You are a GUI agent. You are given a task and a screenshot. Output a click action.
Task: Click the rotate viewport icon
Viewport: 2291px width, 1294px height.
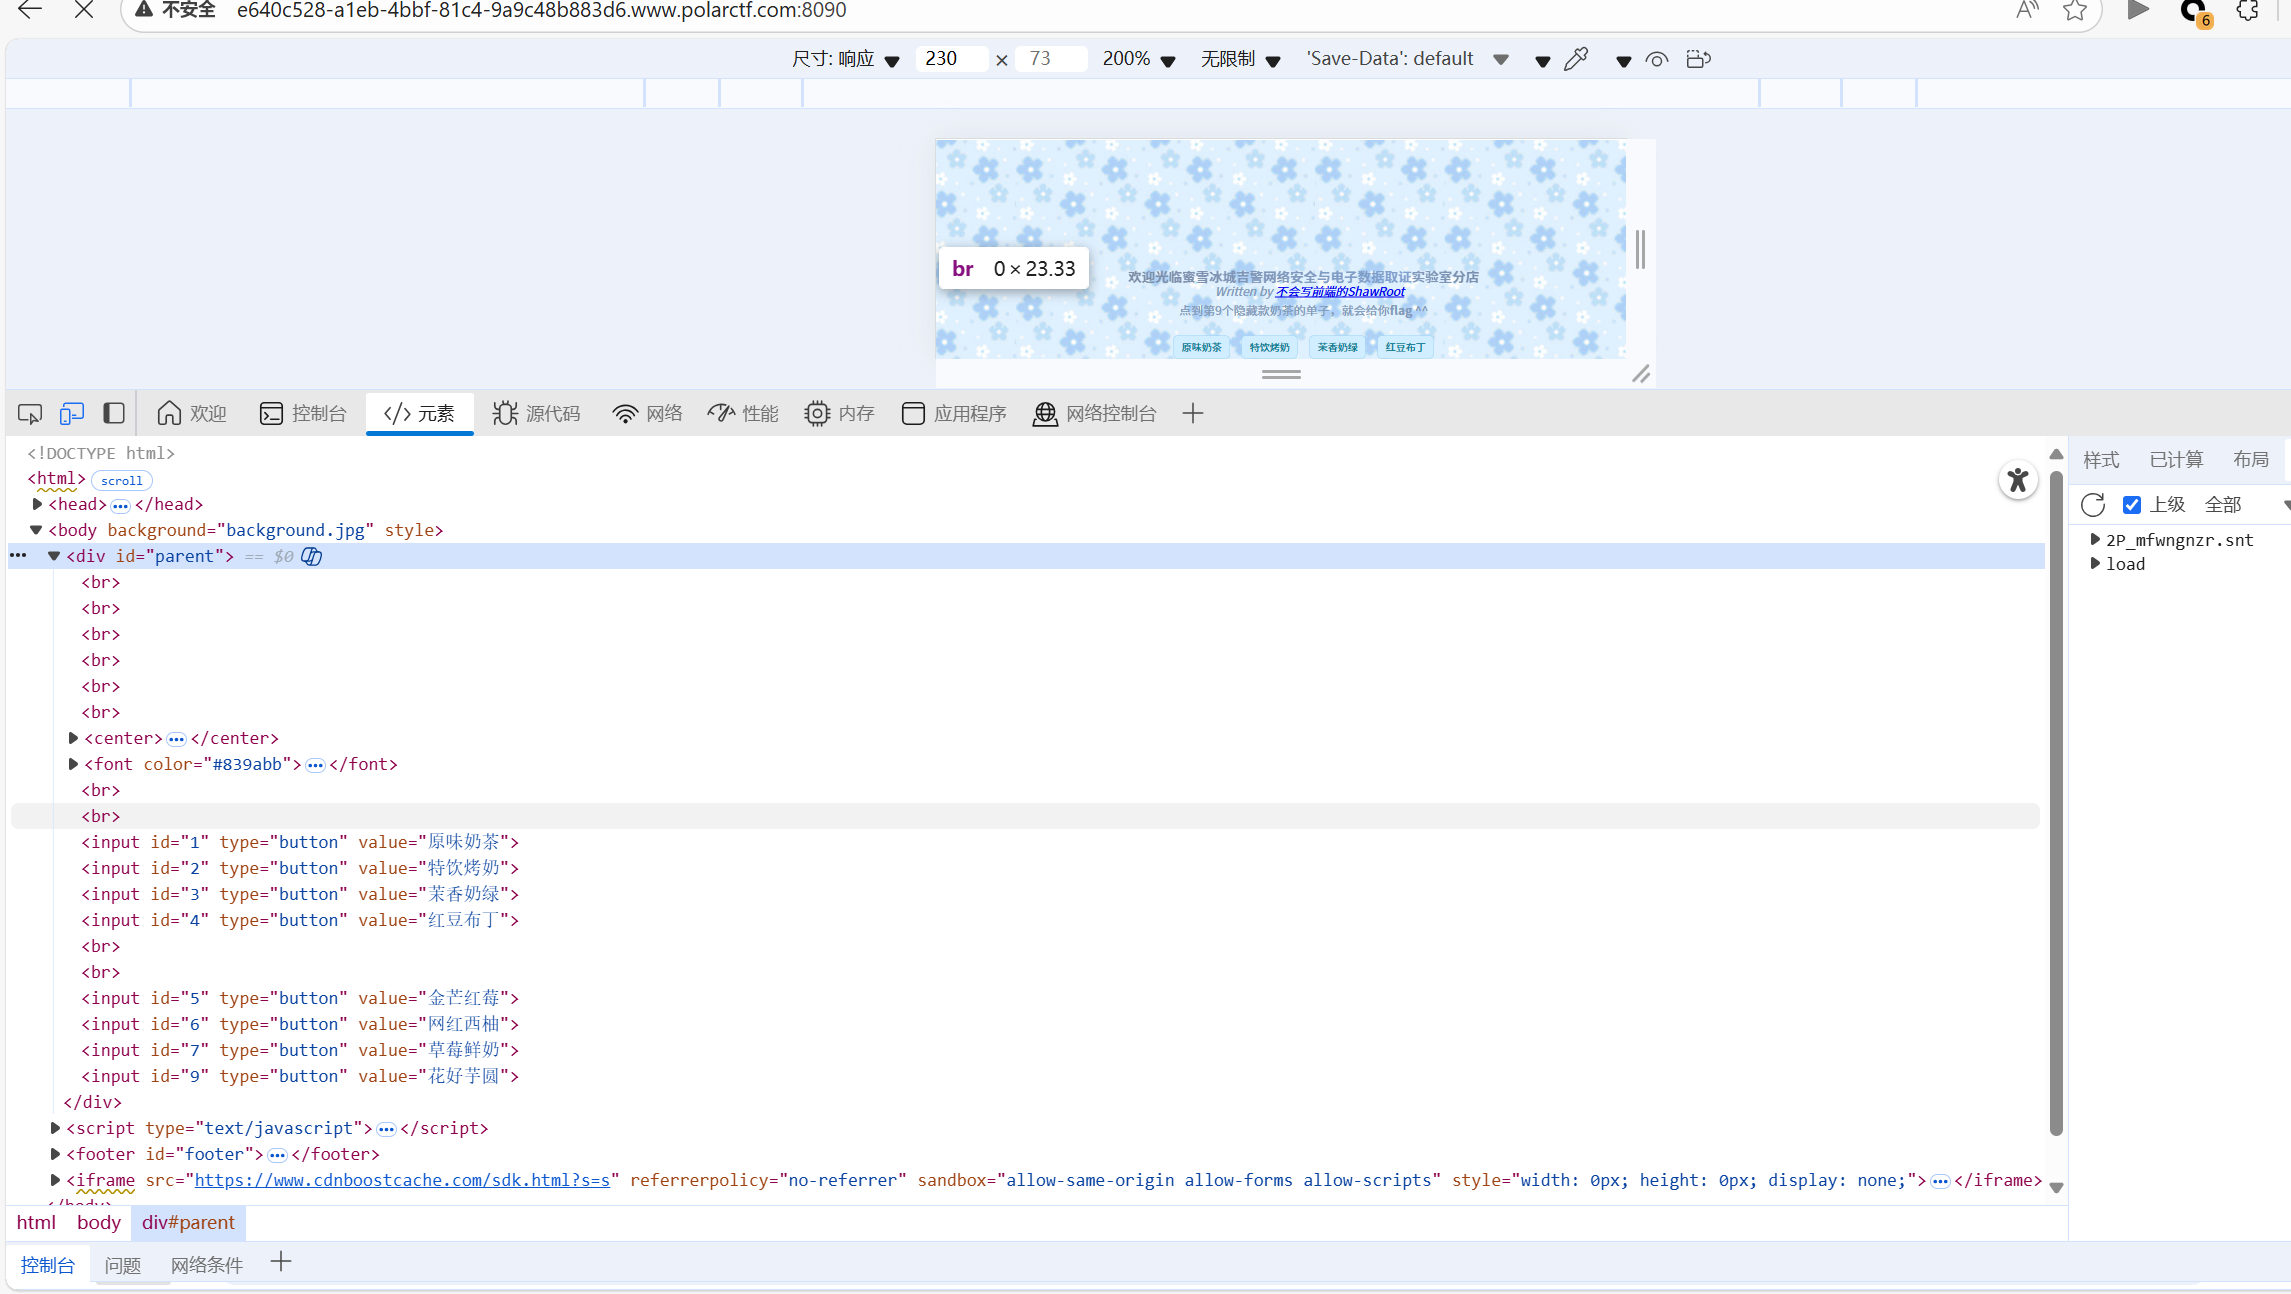[x=1698, y=59]
